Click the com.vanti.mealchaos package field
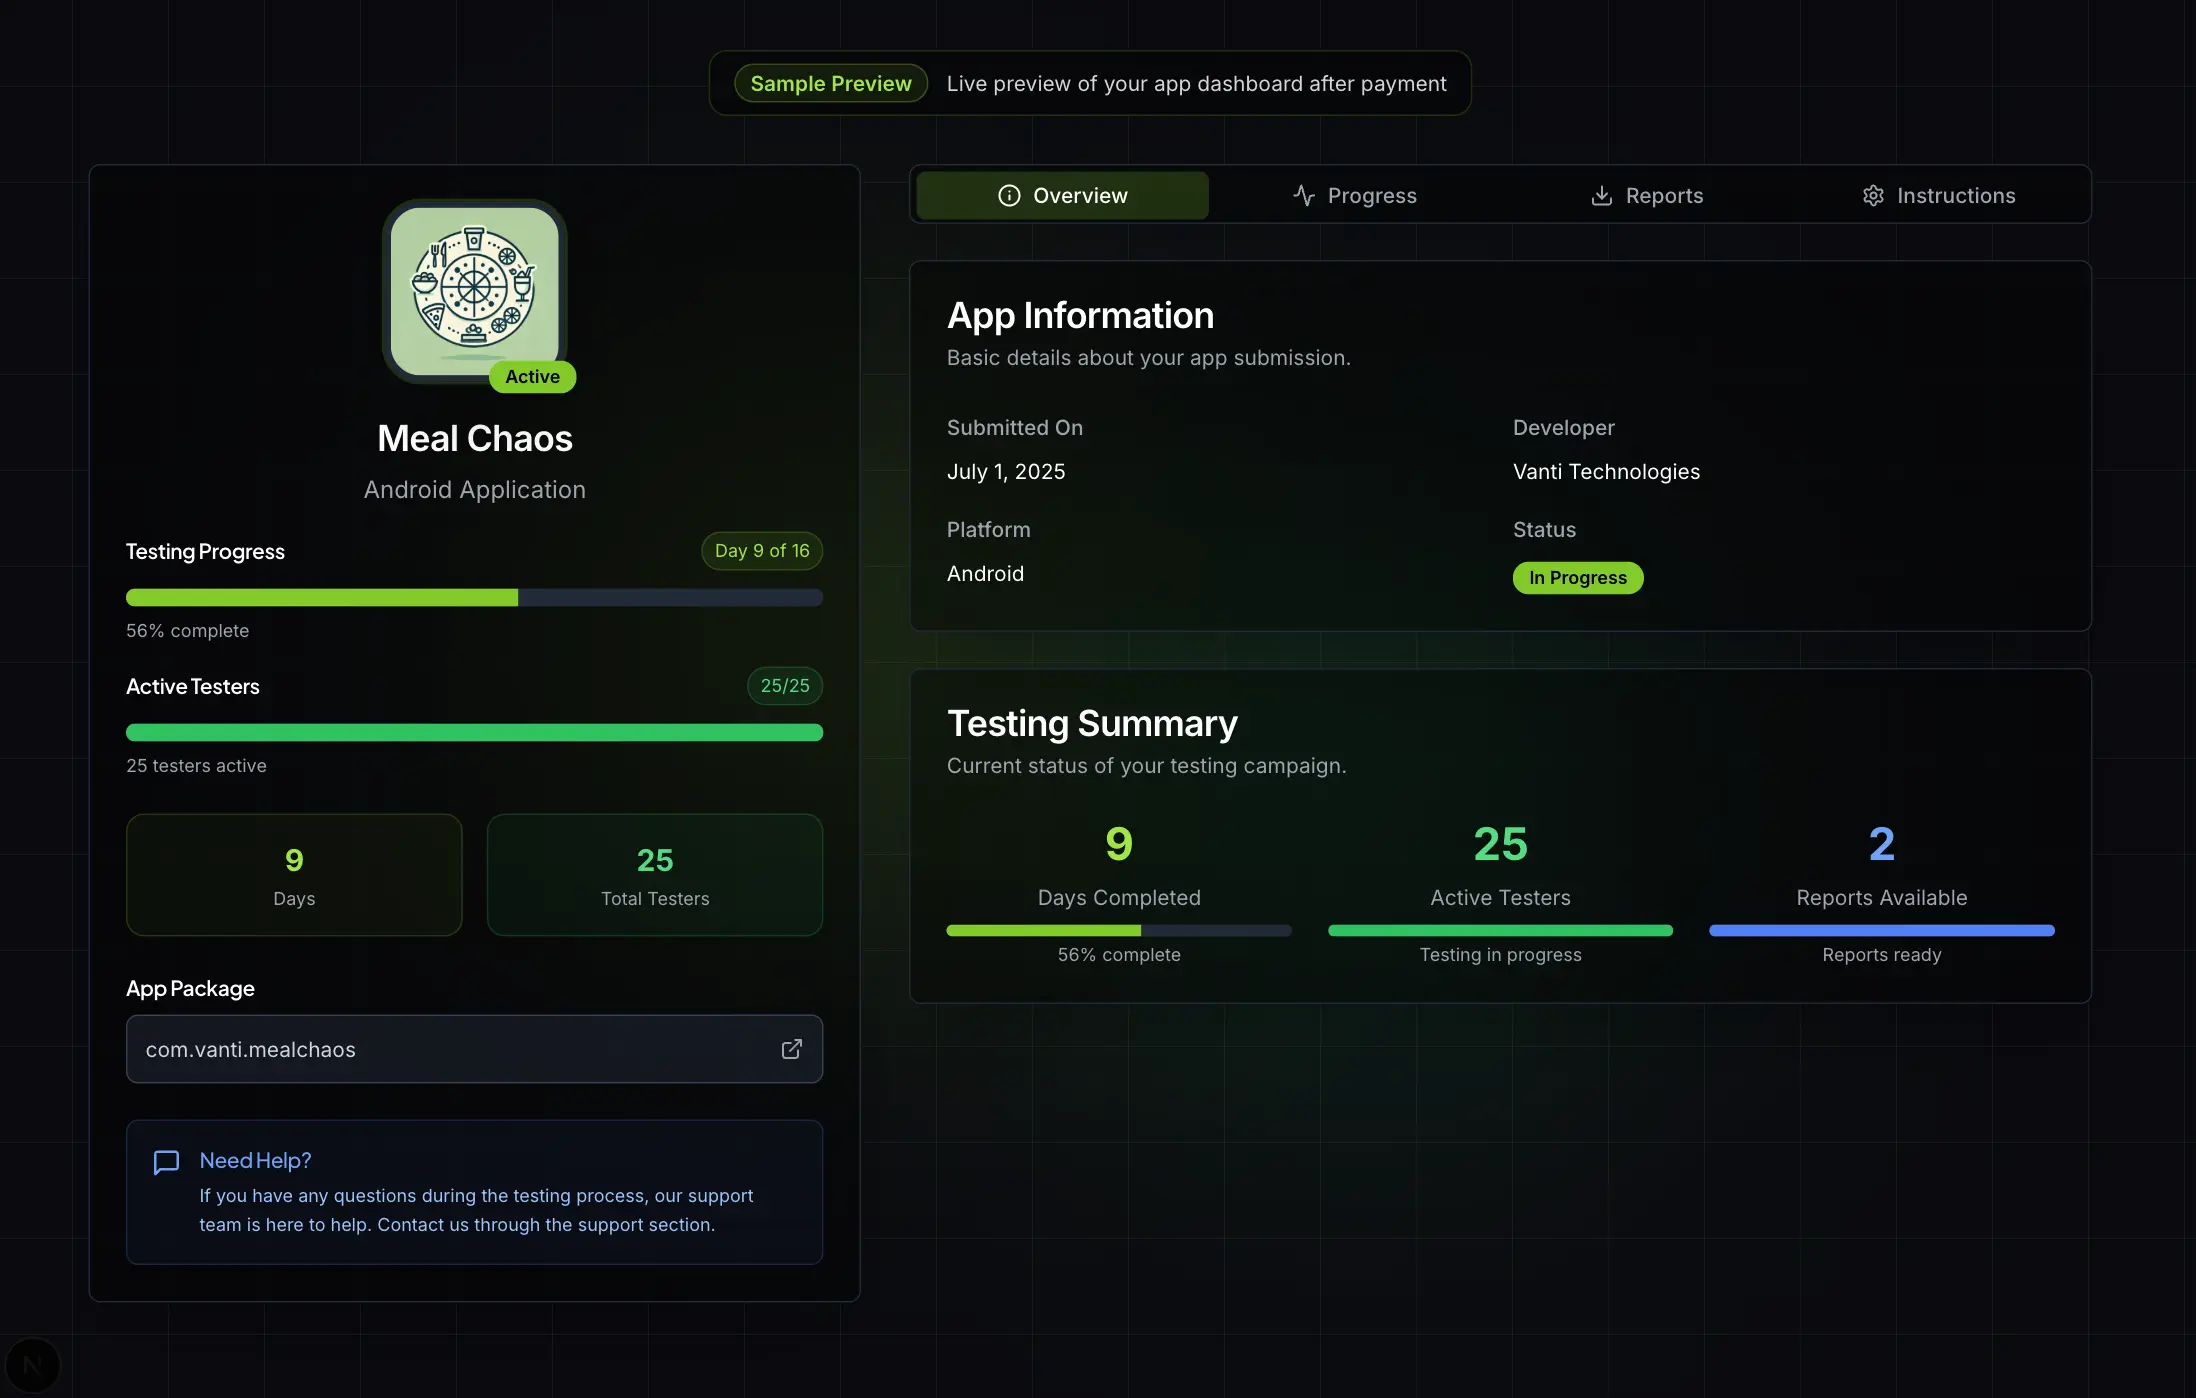2196x1398 pixels. tap(474, 1049)
